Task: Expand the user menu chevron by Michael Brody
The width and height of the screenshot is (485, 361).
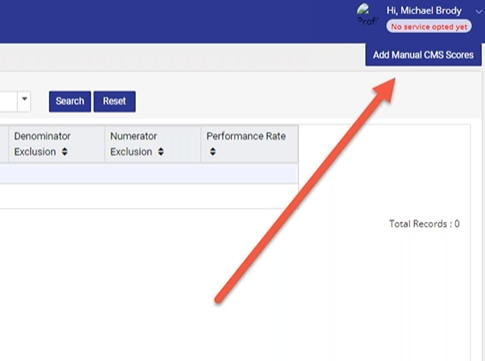Action: 479,12
